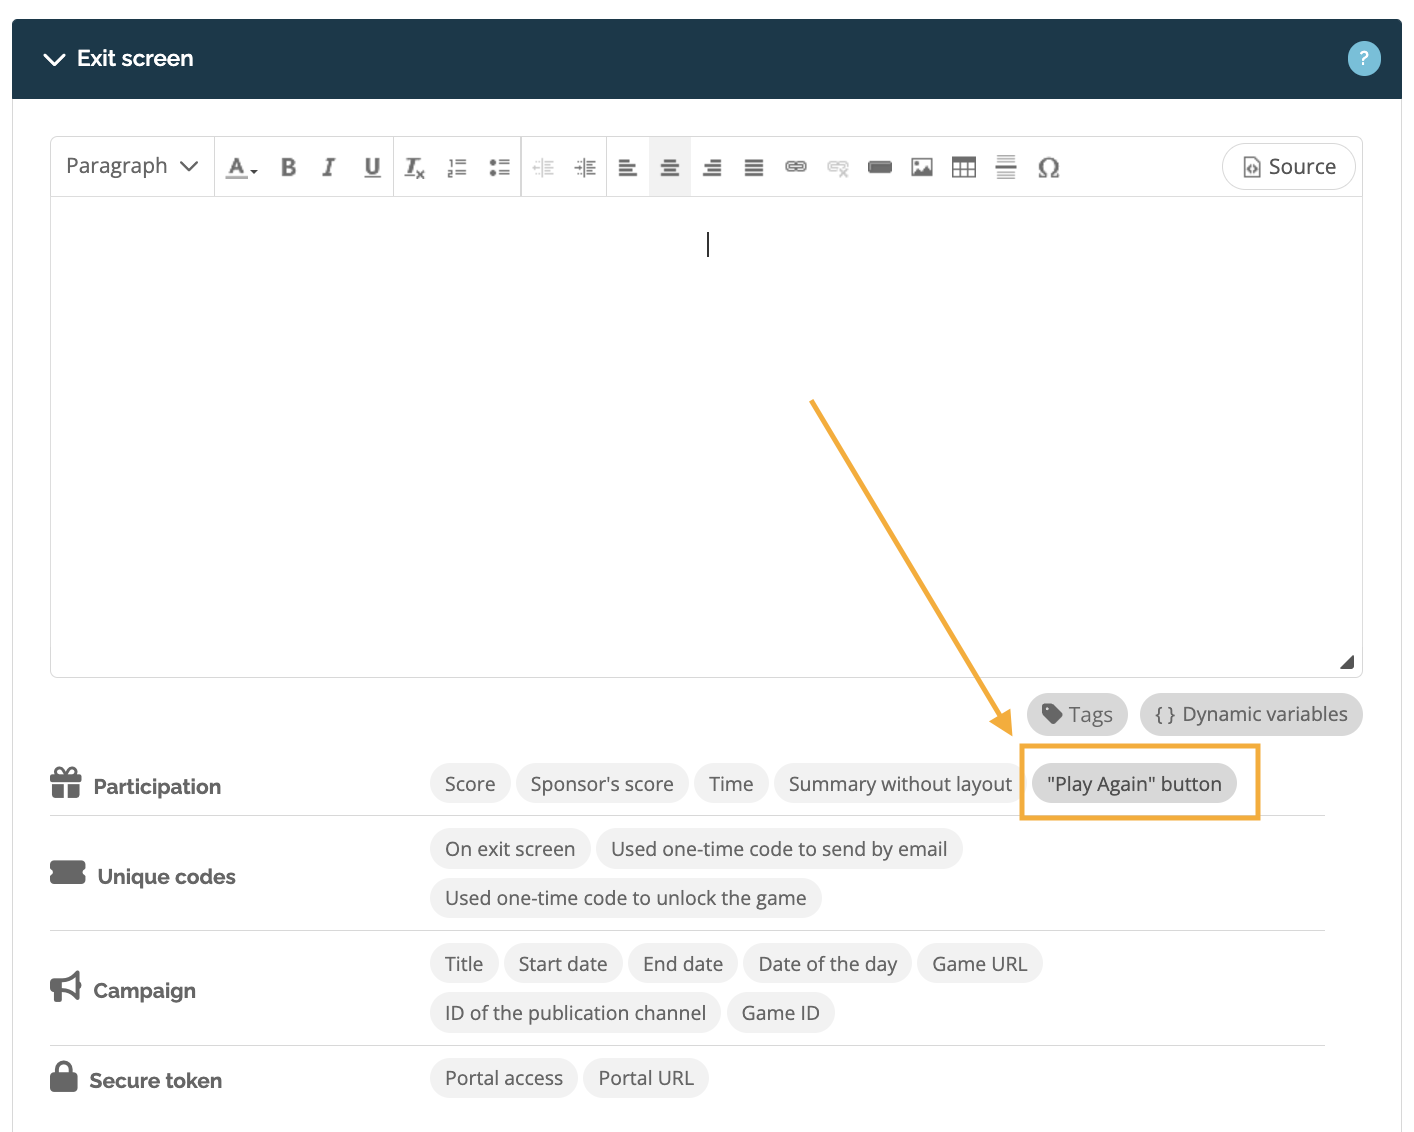Click the Participation section label
Viewport: 1414px width, 1132px height.
(157, 786)
